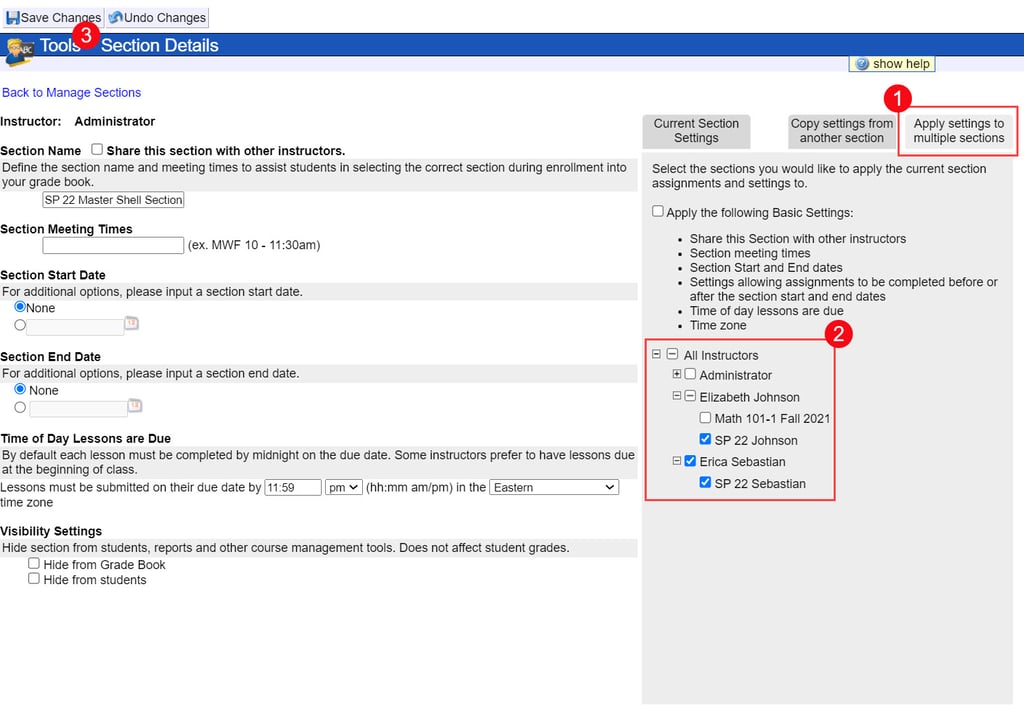
Task: Open the Eastern time zone dropdown
Action: point(555,488)
